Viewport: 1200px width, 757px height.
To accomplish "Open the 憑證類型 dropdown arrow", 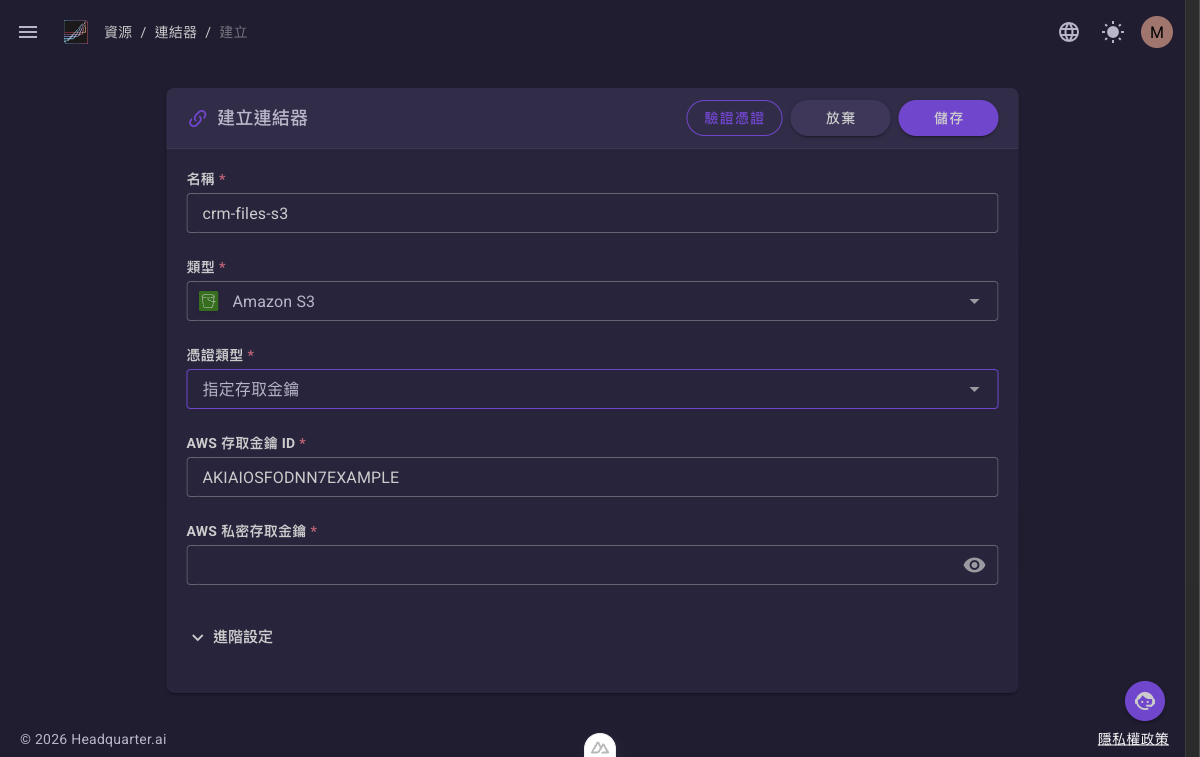I will [974, 389].
